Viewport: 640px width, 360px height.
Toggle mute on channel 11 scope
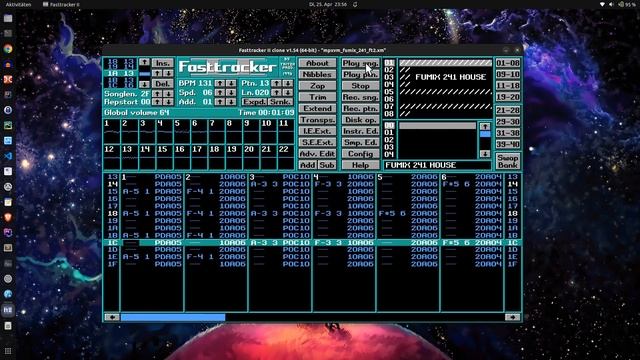(x=286, y=131)
